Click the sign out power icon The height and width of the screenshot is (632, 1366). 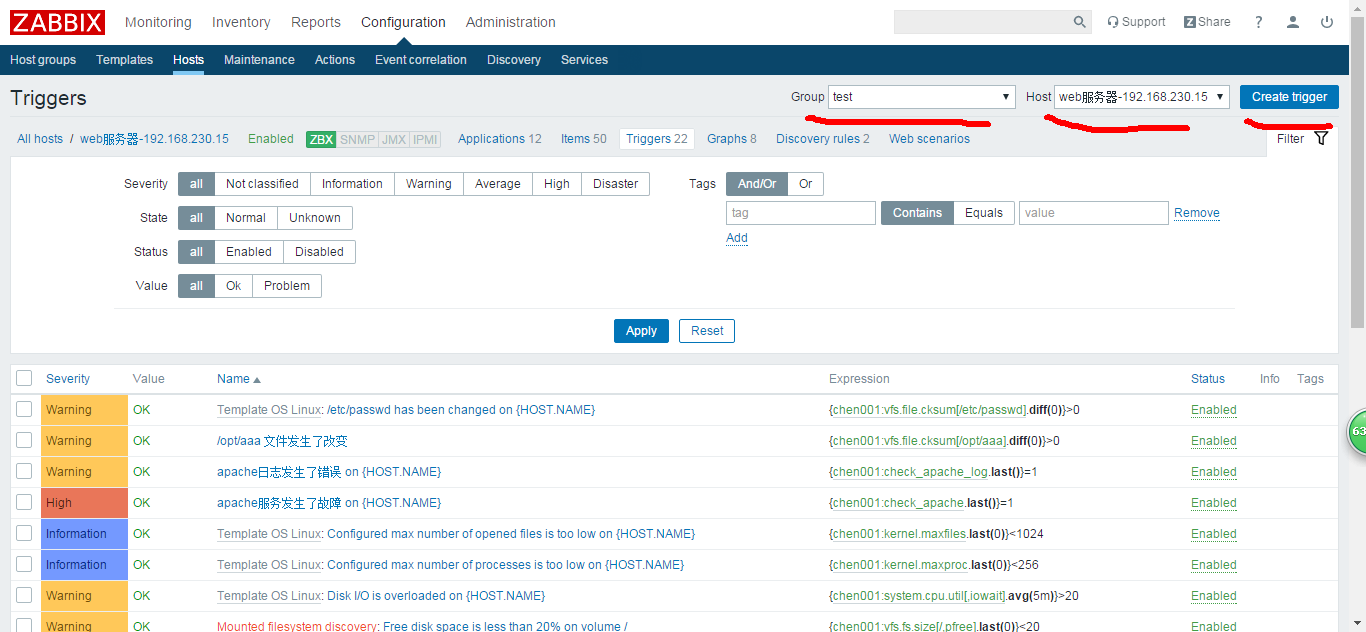[1327, 22]
